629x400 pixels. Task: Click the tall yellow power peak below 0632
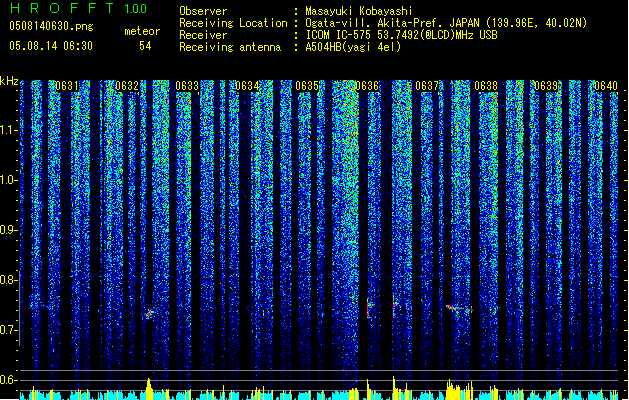149,389
